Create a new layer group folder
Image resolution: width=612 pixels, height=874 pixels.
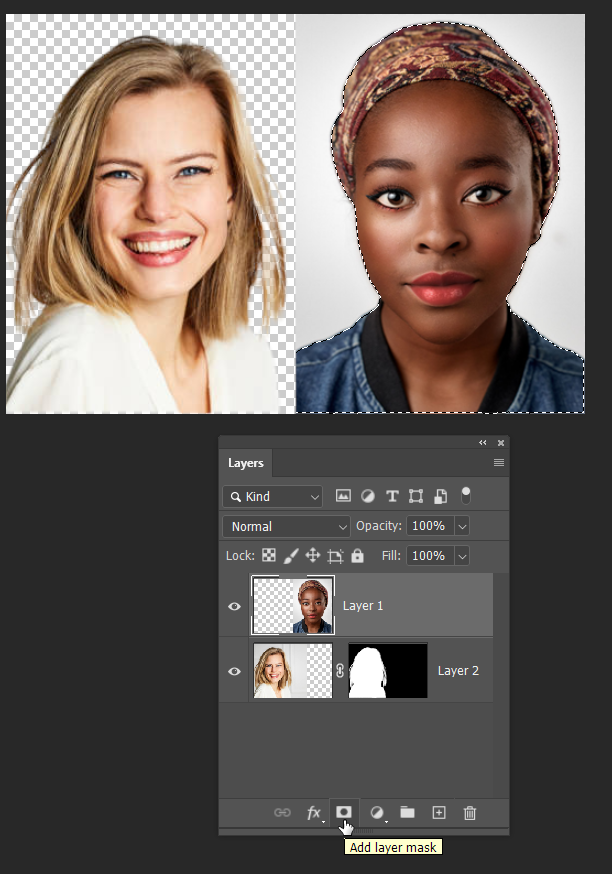pyautogui.click(x=407, y=812)
